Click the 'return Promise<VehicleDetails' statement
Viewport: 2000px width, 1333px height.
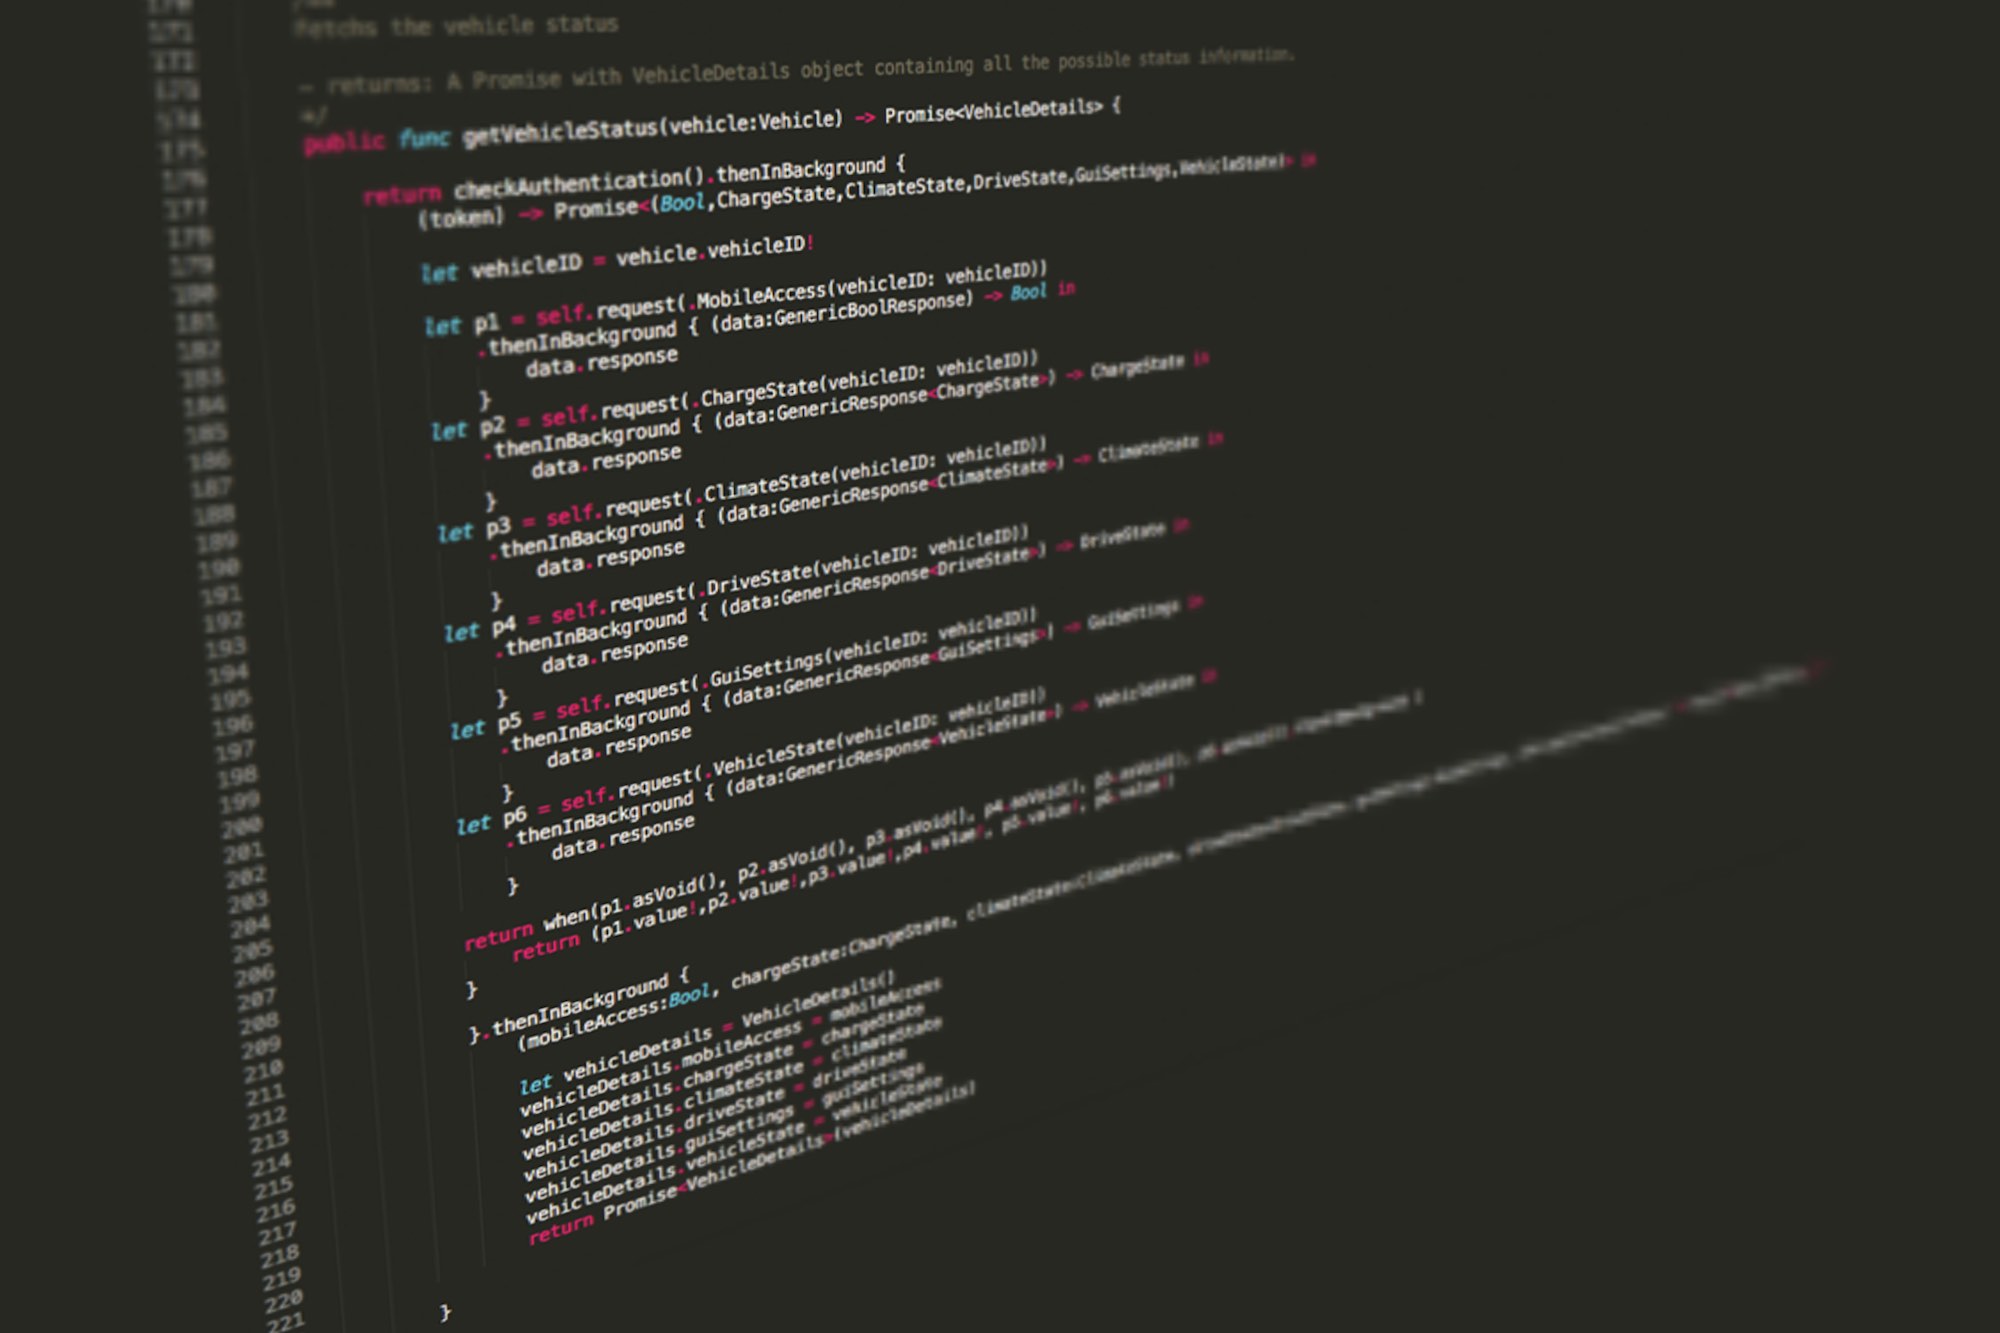click(x=640, y=1202)
